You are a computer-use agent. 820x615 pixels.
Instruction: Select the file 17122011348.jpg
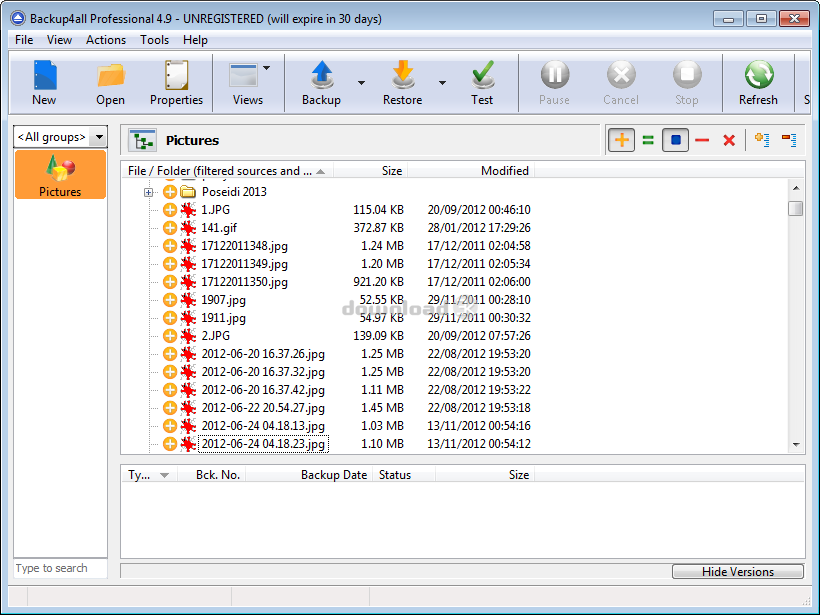coord(244,246)
